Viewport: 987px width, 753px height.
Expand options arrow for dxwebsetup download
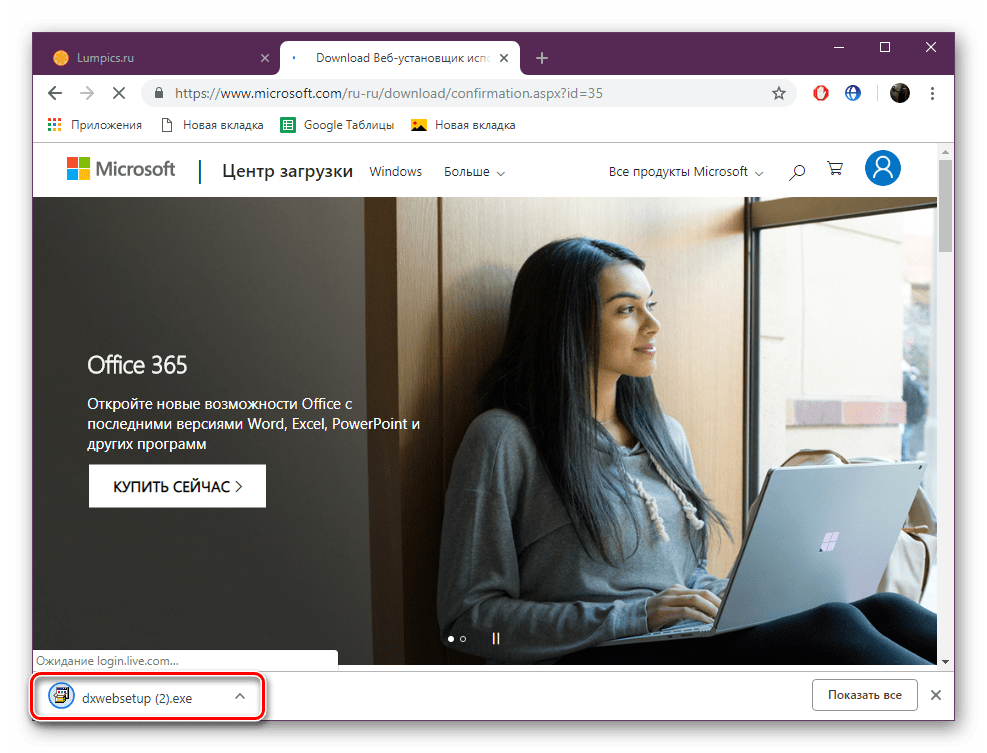(x=240, y=696)
